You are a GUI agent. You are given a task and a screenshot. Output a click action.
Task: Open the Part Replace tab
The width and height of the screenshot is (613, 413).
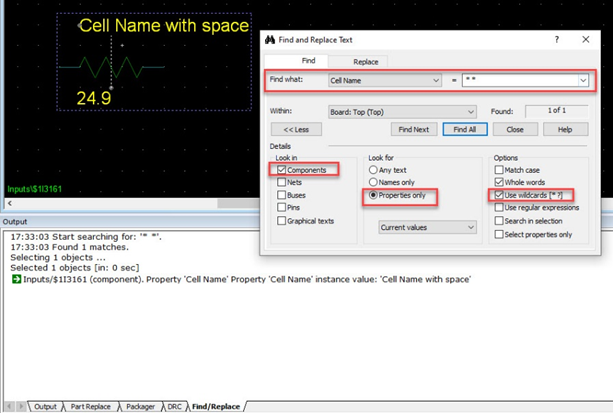click(x=91, y=406)
